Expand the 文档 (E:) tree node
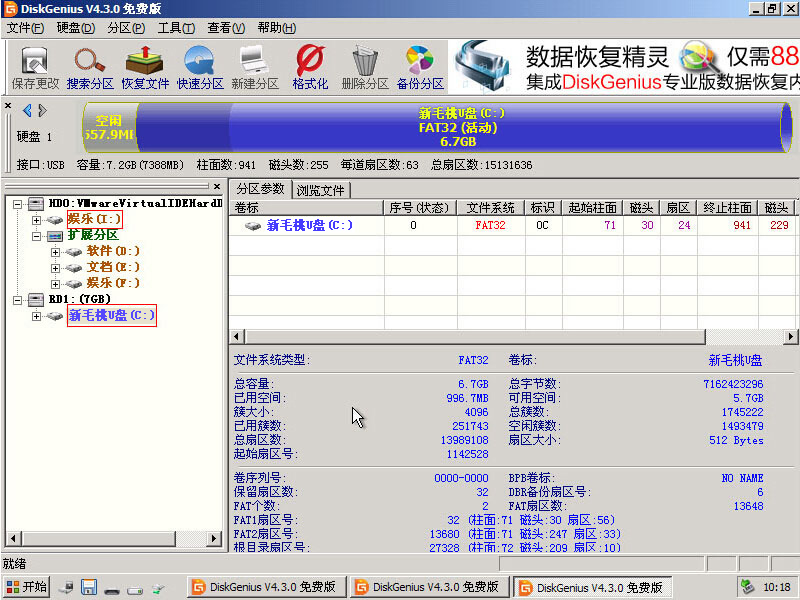 55,268
